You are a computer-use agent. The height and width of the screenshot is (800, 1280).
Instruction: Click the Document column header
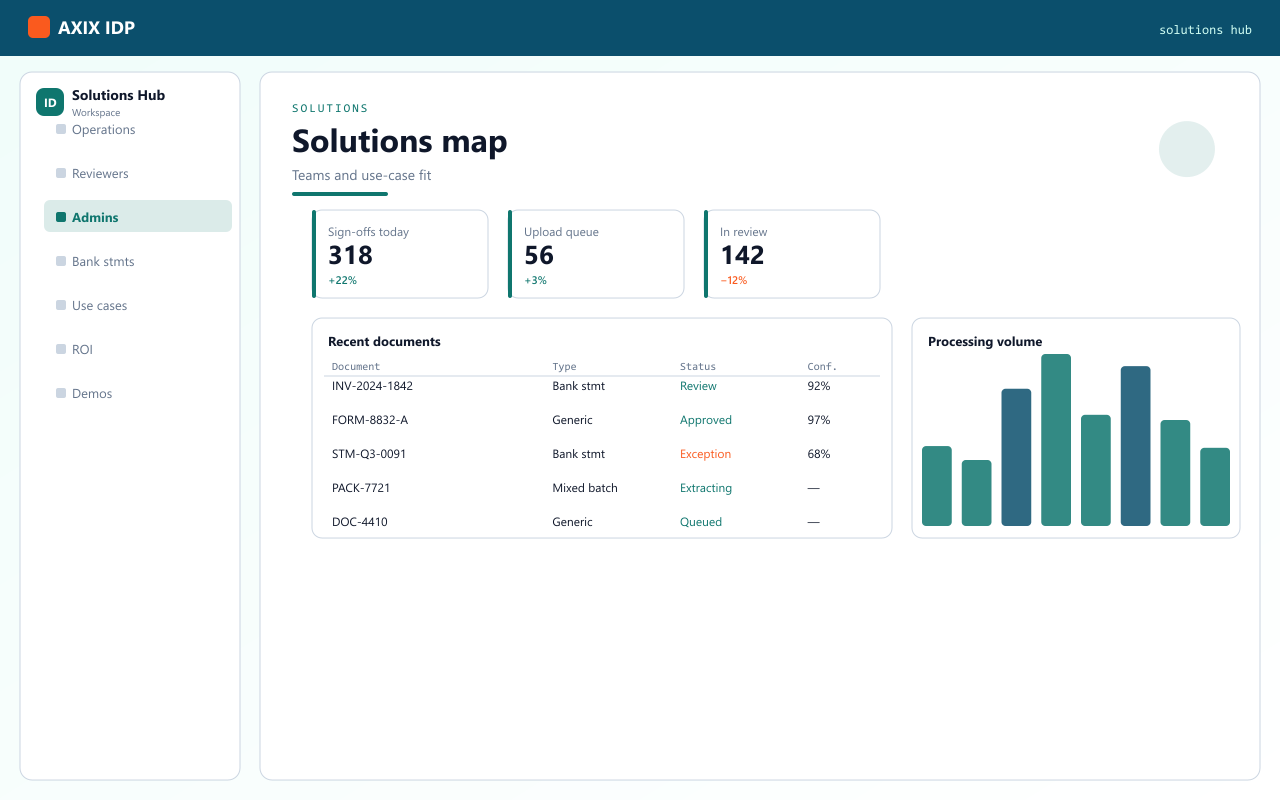click(356, 367)
